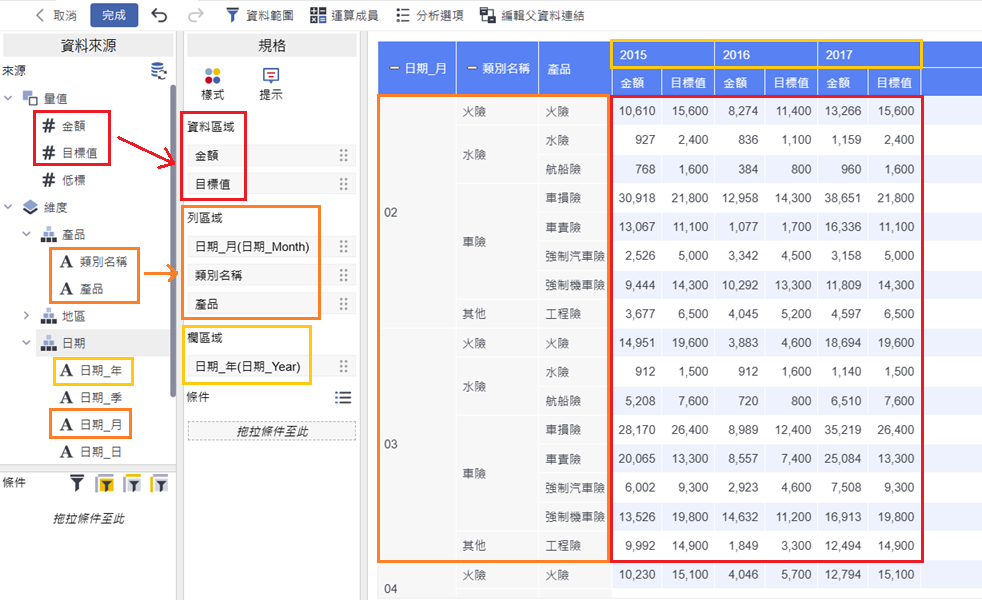Click the drag handle of 金額 in 資料區域

coord(343,155)
